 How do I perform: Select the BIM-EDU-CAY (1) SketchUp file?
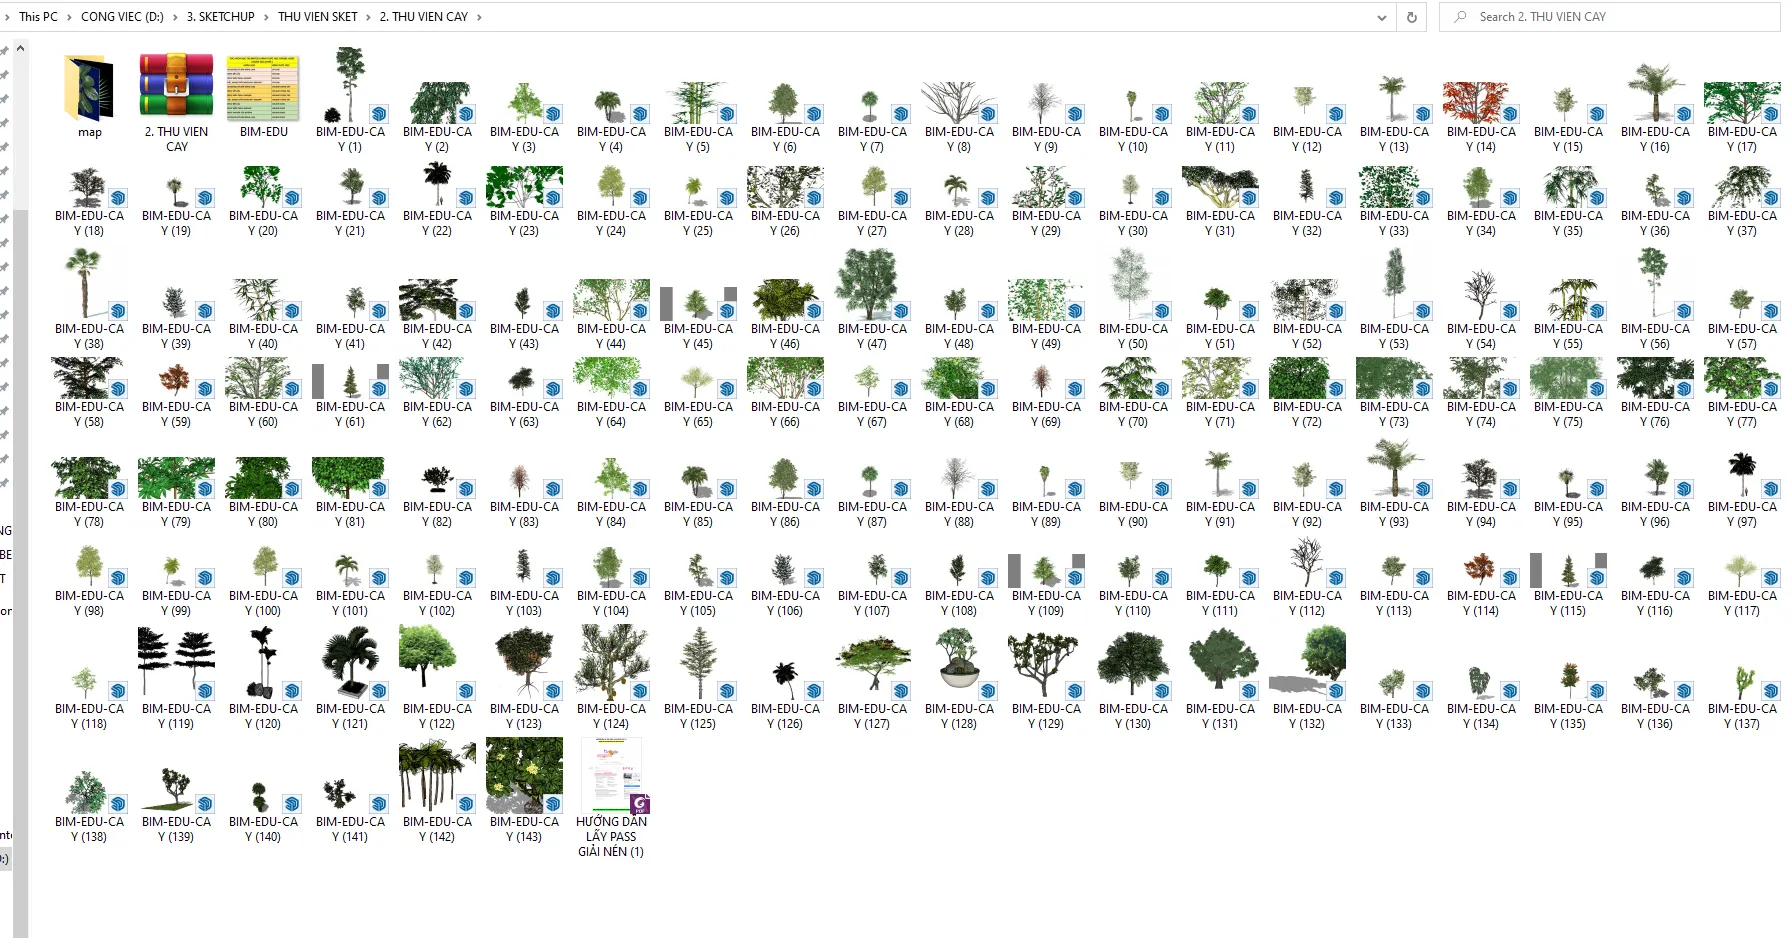pyautogui.click(x=350, y=88)
